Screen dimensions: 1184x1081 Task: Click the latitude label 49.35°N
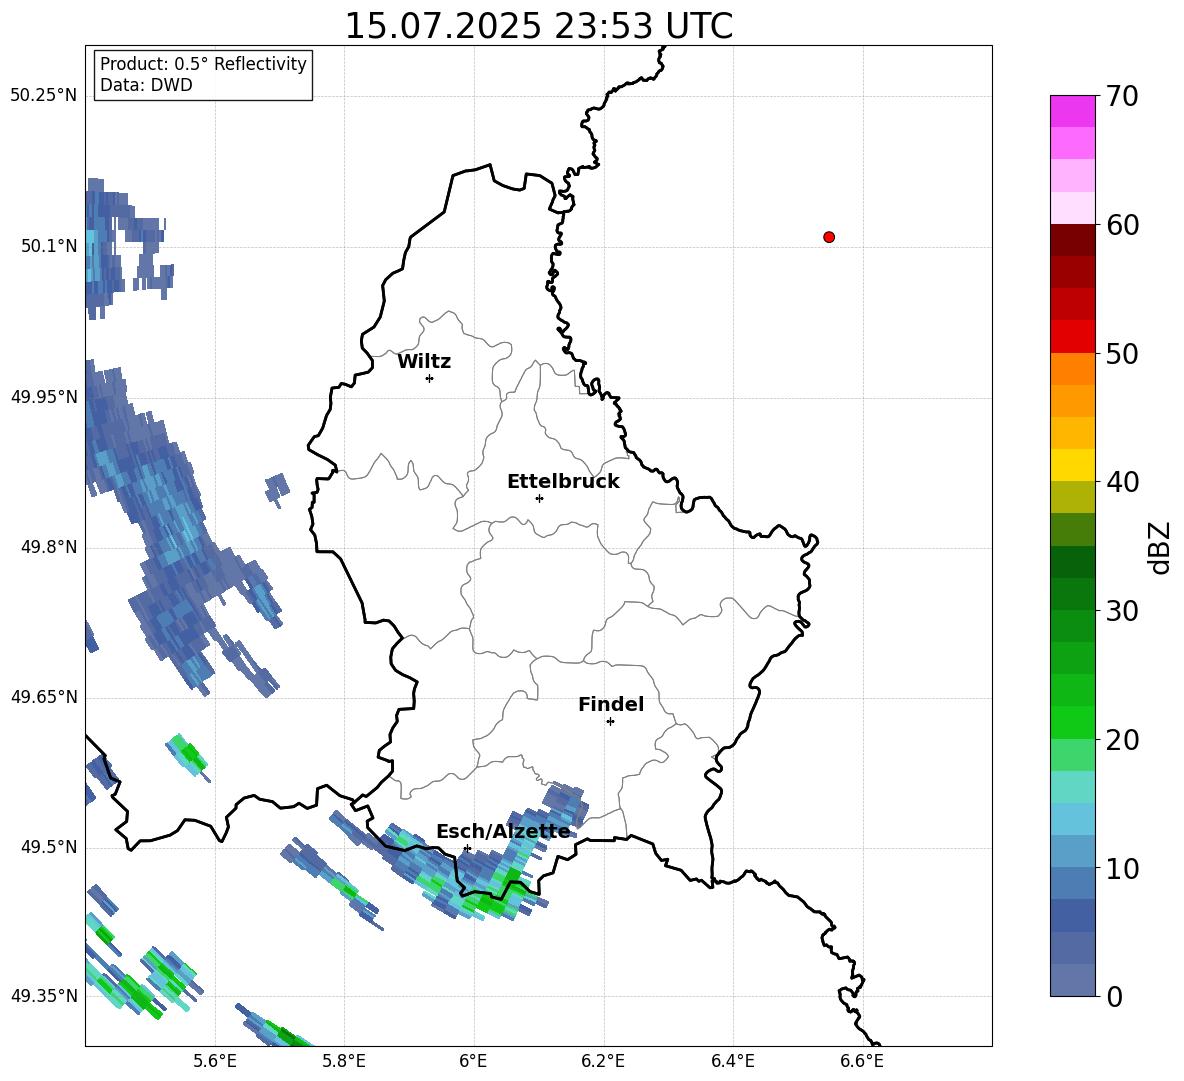click(x=44, y=996)
